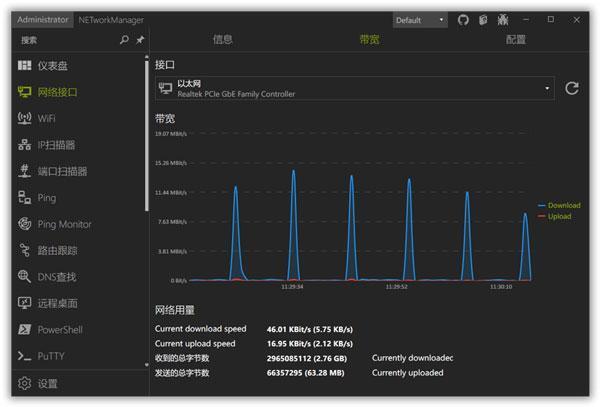Select the 网络接口 network interface icon
Image resolution: width=600 pixels, height=407 pixels.
click(x=24, y=92)
